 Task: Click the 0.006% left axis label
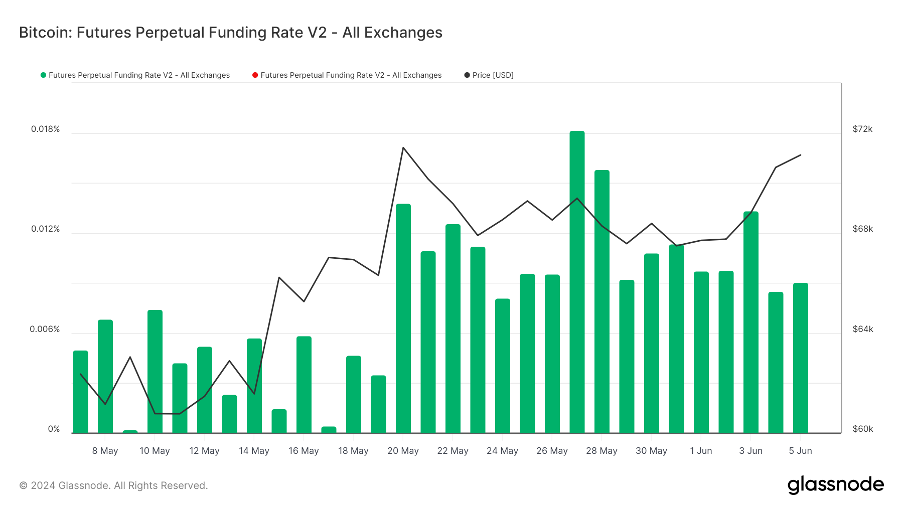point(45,330)
